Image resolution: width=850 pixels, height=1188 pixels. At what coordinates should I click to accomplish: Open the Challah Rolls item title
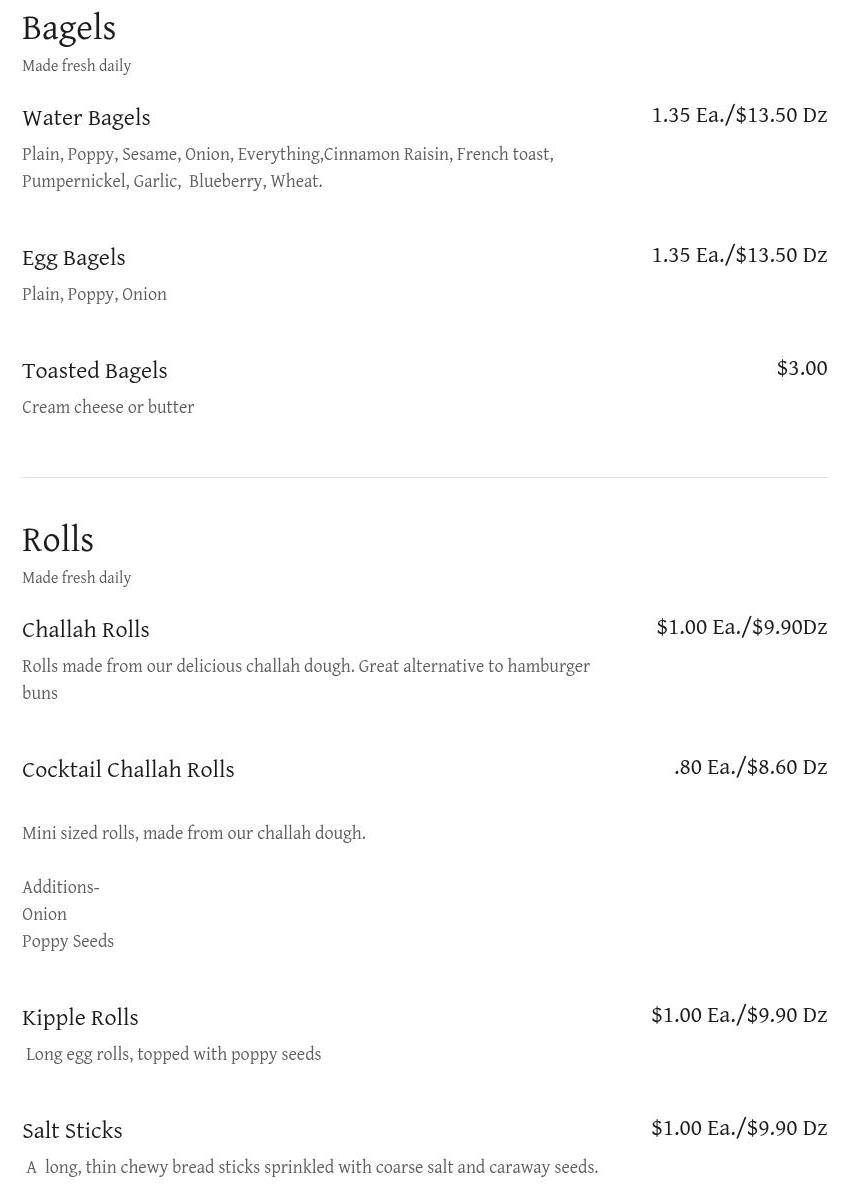[x=86, y=630]
